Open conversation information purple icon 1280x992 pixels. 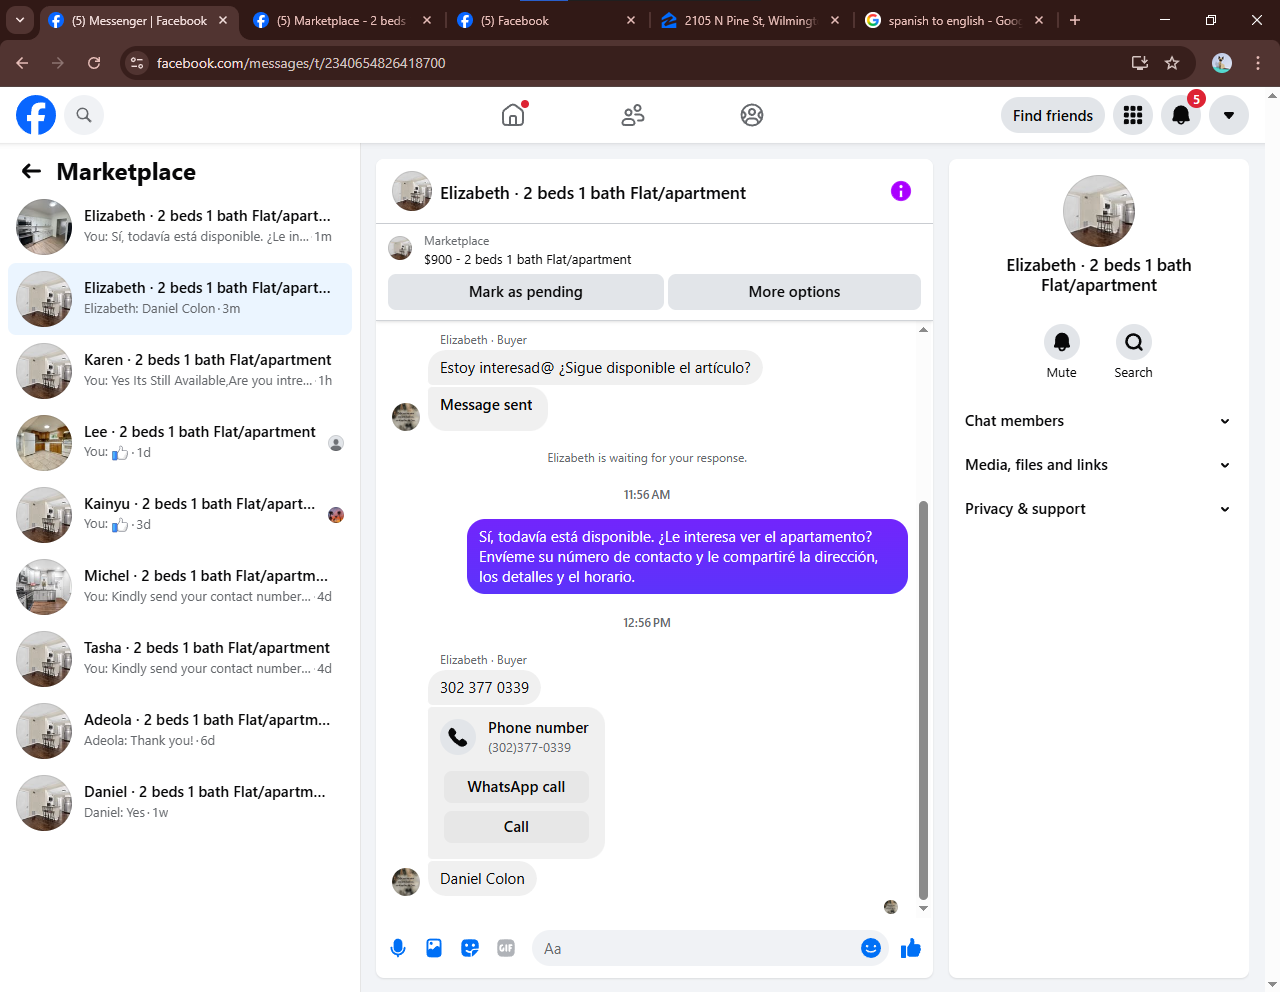pyautogui.click(x=901, y=191)
